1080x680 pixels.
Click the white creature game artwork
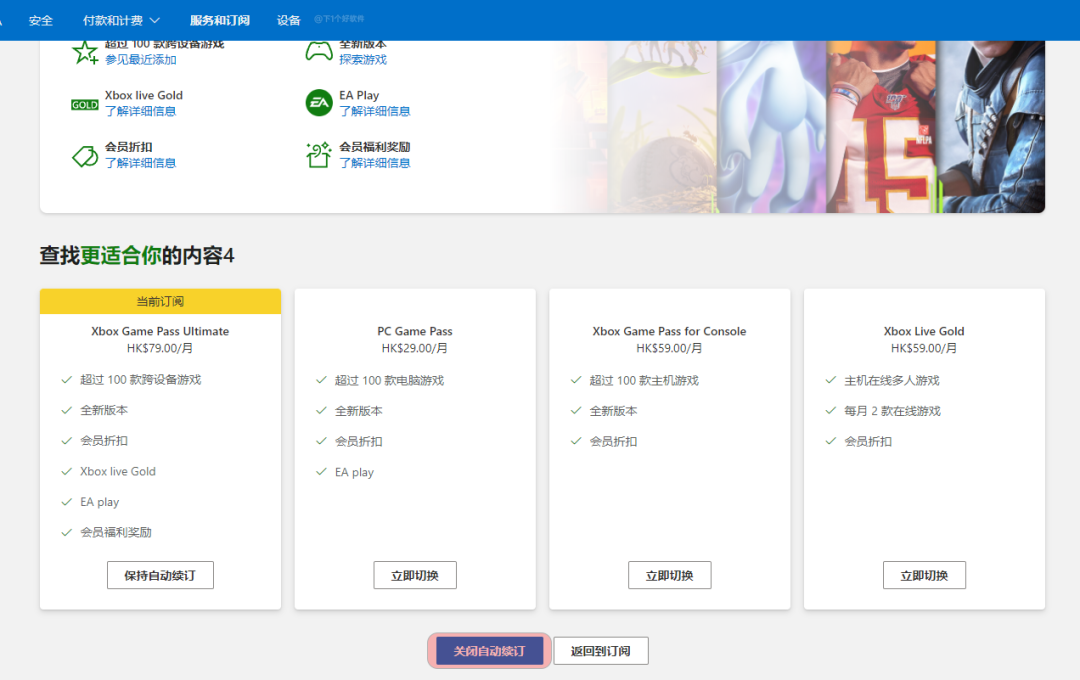[x=771, y=127]
